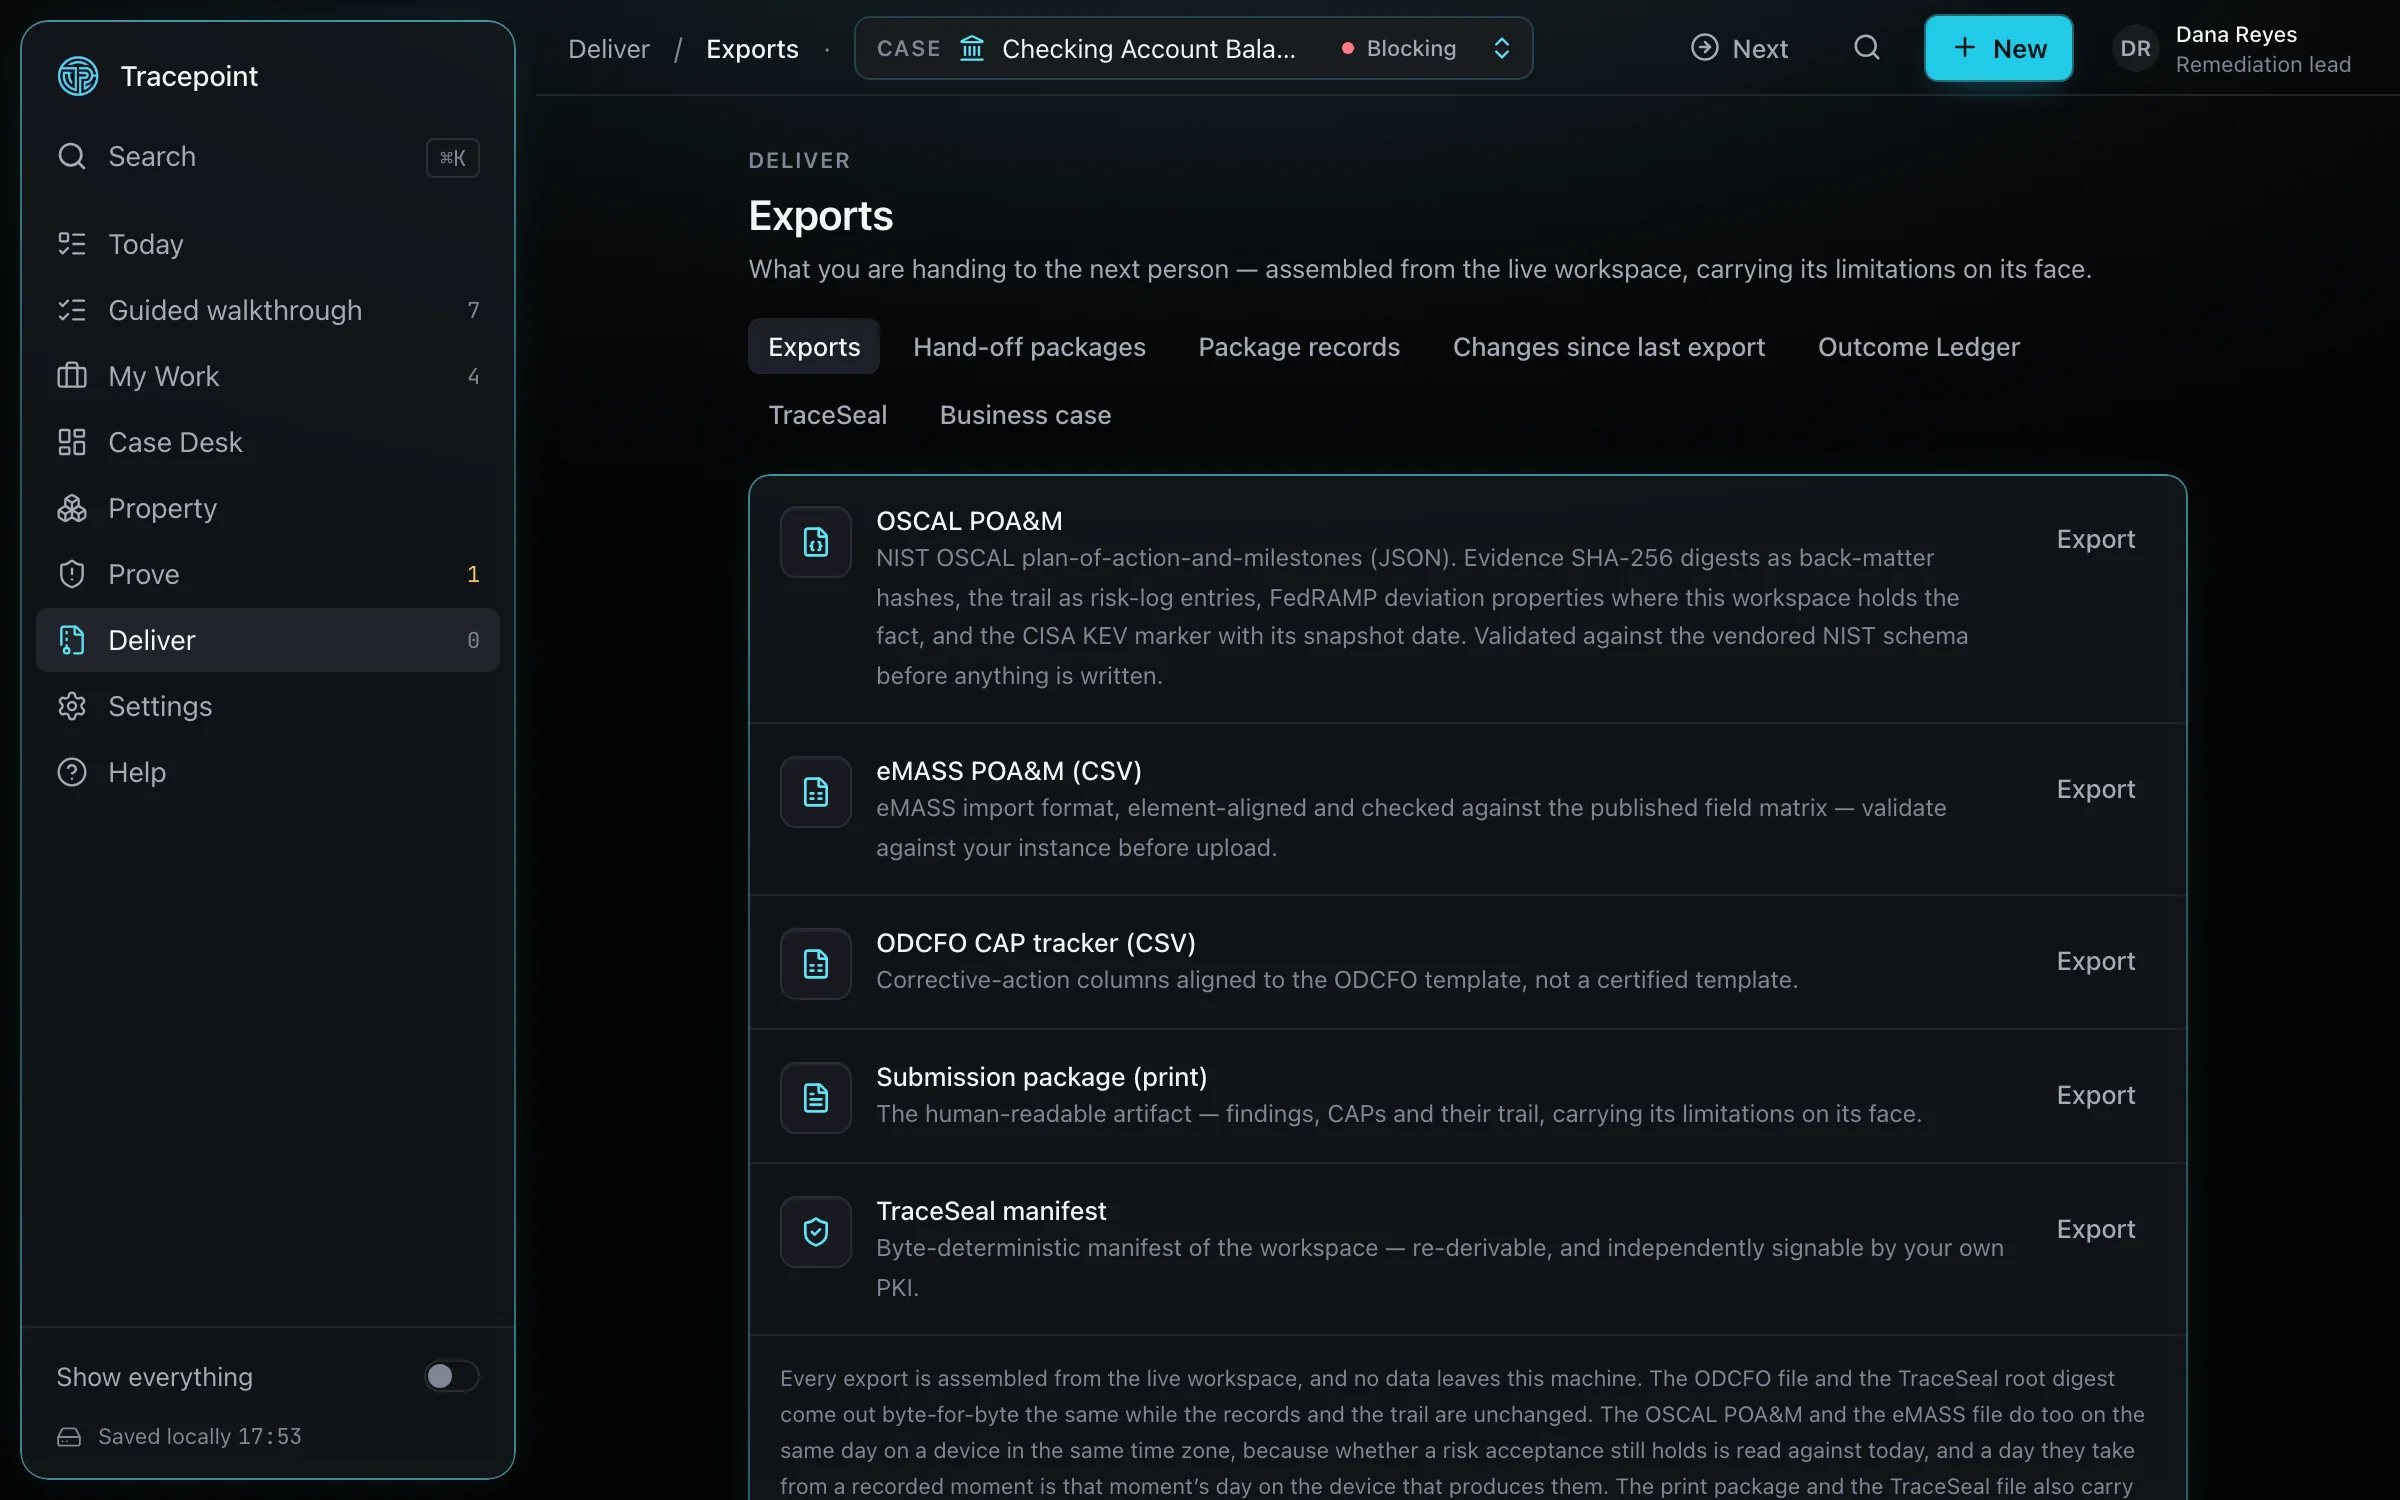This screenshot has width=2400, height=1500.
Task: Expand the case selector chevrons
Action: 1501,48
